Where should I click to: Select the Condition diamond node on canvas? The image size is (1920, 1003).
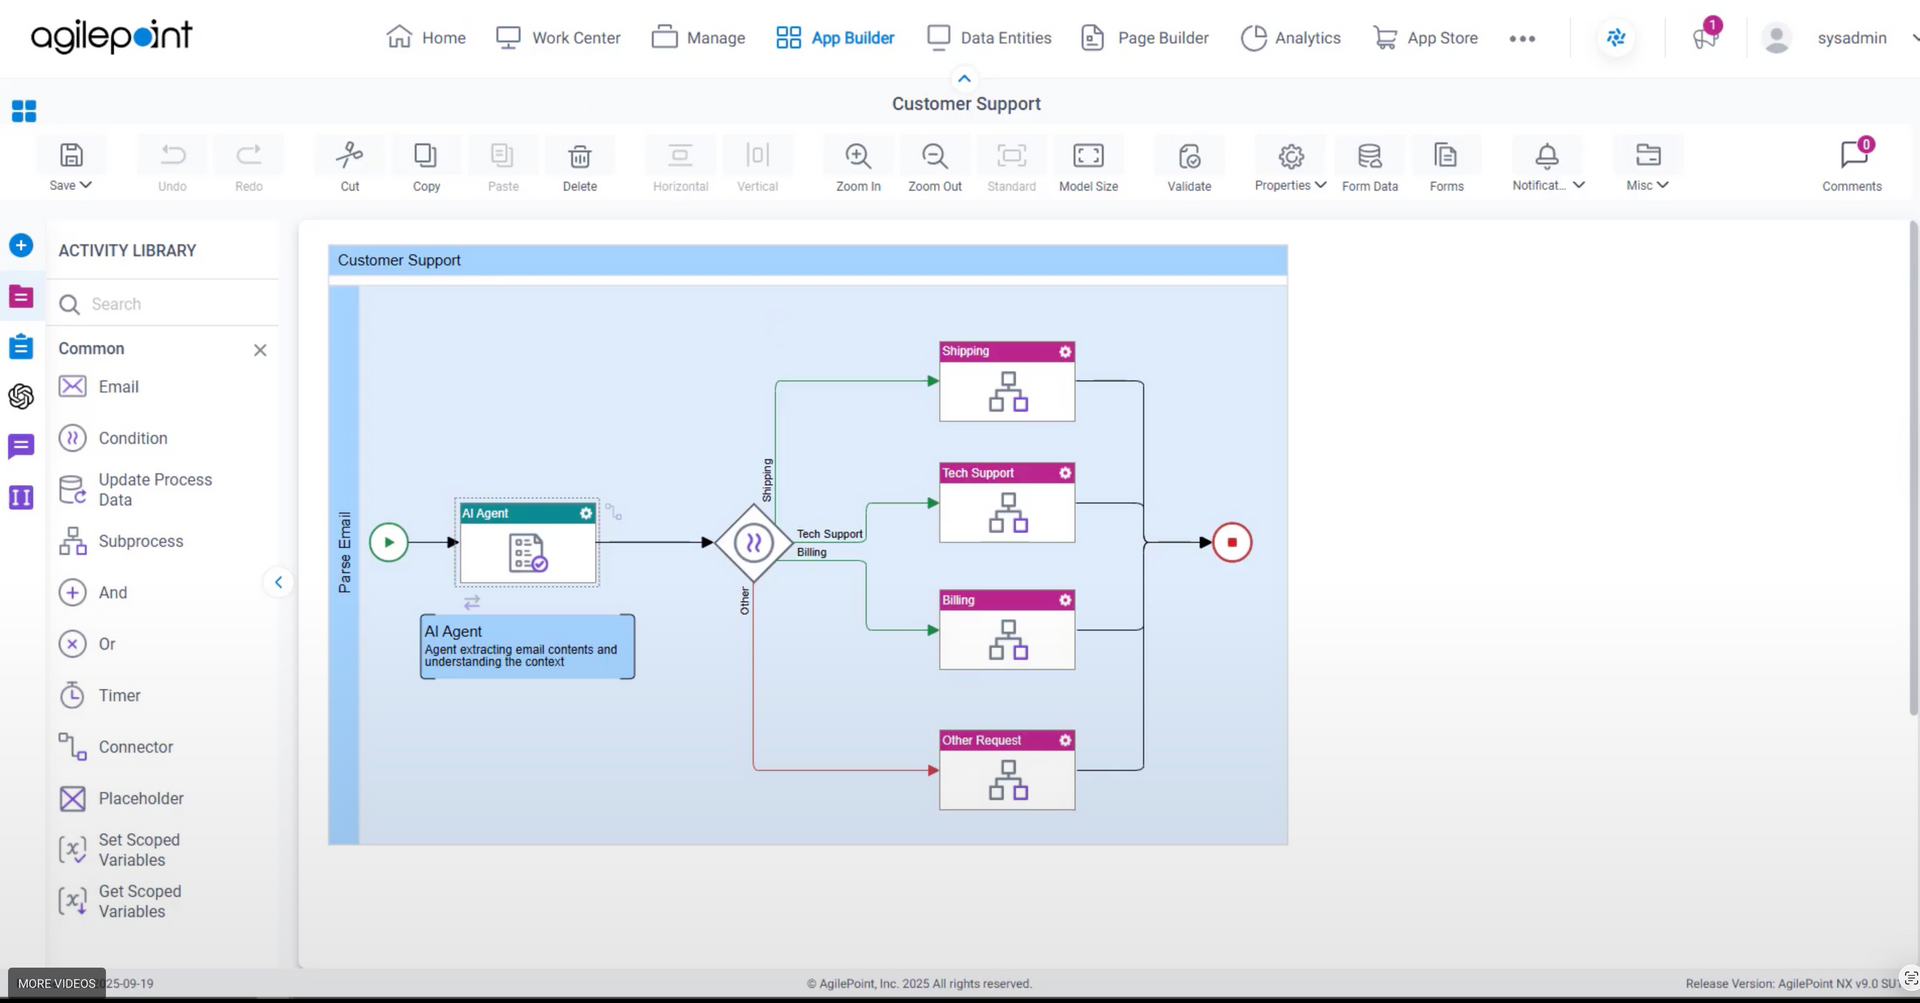(x=753, y=543)
